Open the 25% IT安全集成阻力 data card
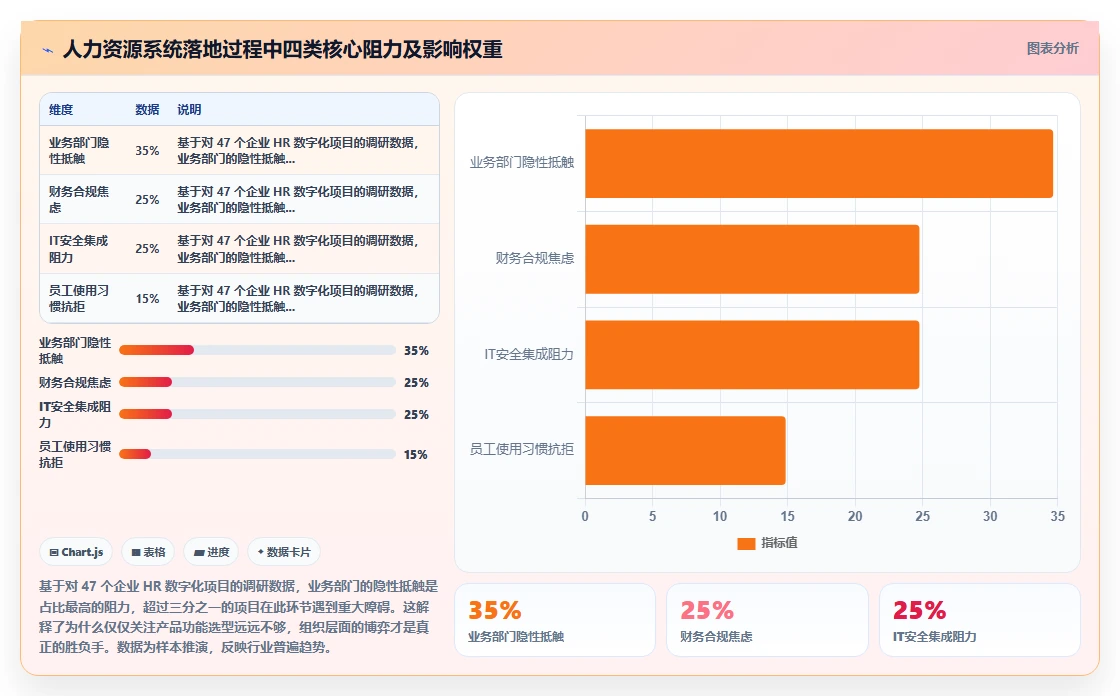The image size is (1120, 696). point(979,620)
